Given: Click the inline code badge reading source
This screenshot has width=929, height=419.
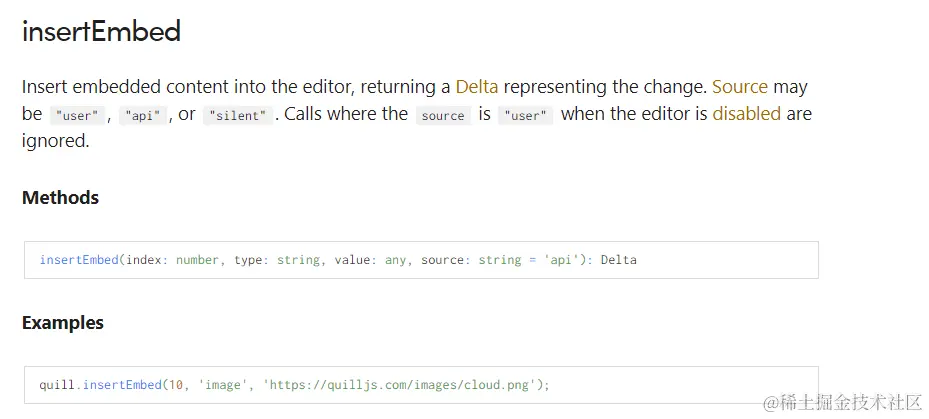Looking at the screenshot, I should tap(443, 115).
